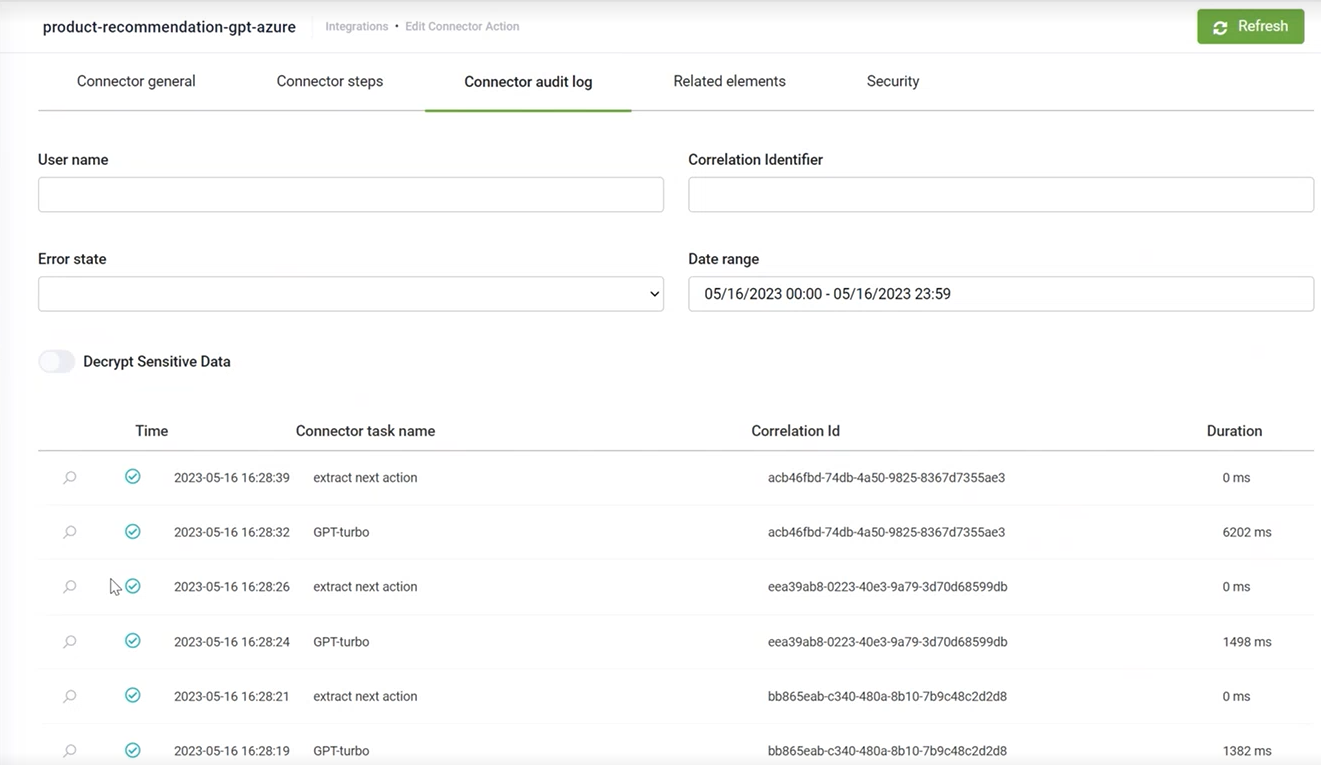Image resolution: width=1321 pixels, height=765 pixels.
Task: Click correlation id eea39ab8 in 16:28:26 row
Action: (887, 587)
